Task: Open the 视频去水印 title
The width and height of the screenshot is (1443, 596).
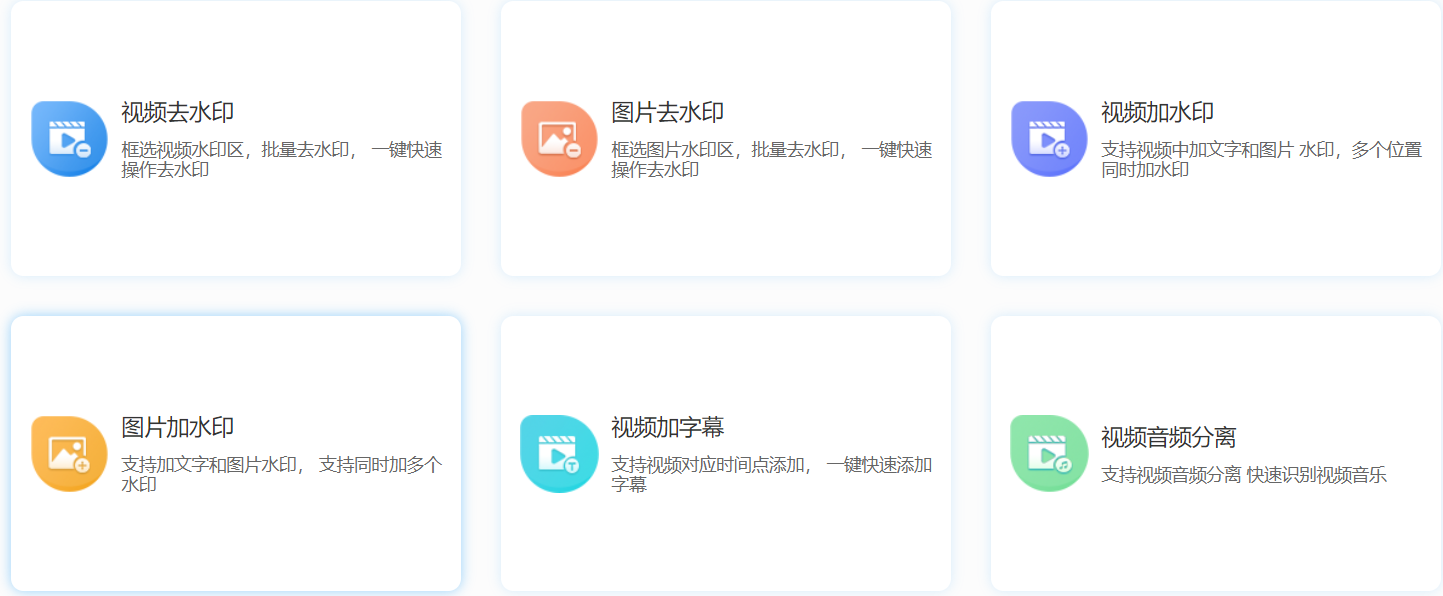Action: [178, 113]
